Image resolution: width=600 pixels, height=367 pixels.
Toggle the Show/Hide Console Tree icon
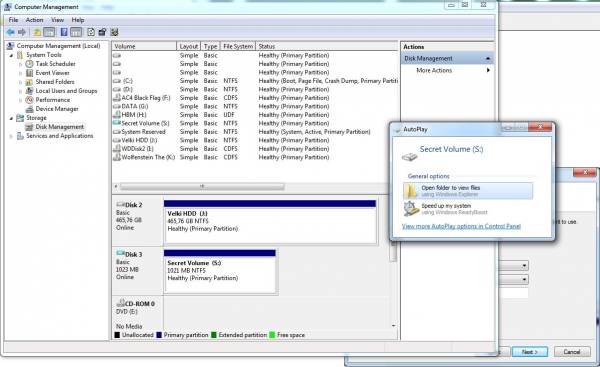click(49, 32)
